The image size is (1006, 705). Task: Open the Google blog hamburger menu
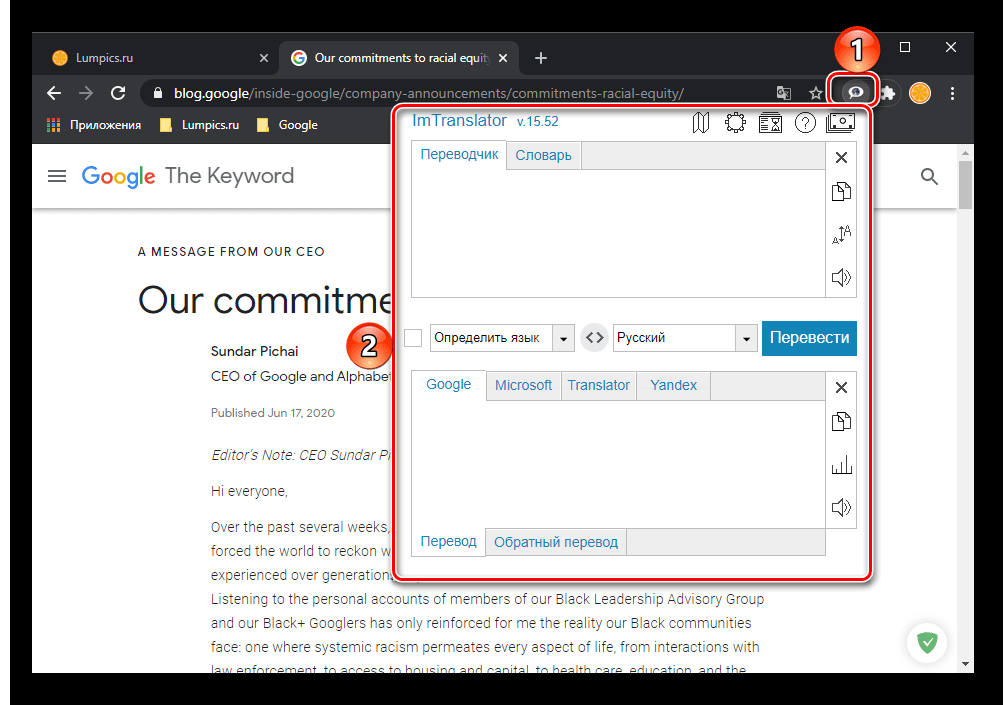pyautogui.click(x=57, y=176)
